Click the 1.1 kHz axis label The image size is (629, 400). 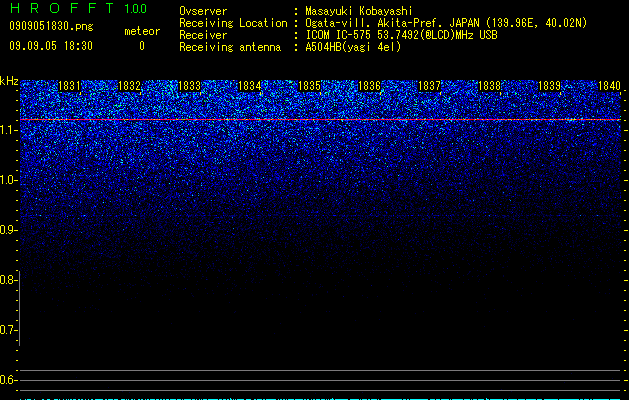click(x=7, y=130)
